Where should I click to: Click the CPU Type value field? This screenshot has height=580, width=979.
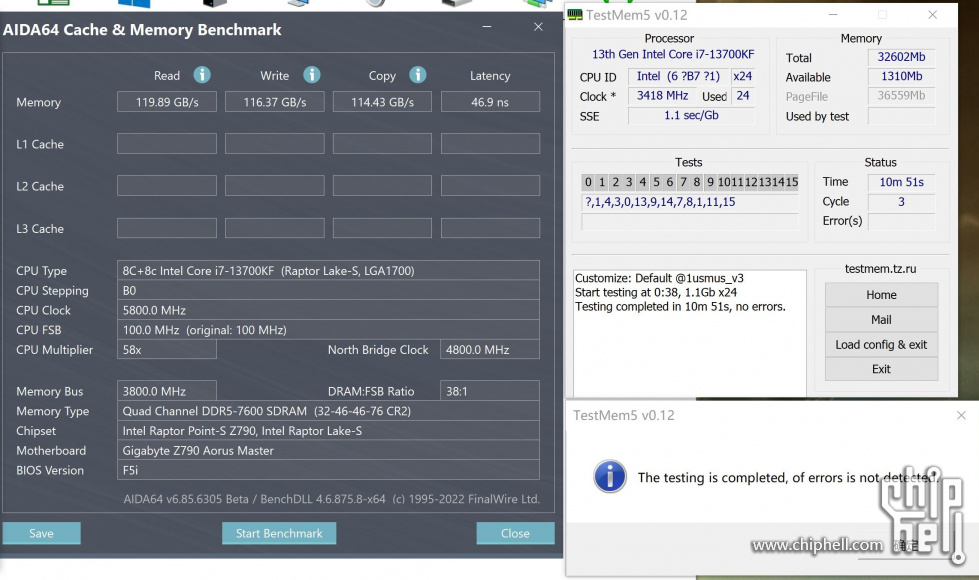coord(328,270)
